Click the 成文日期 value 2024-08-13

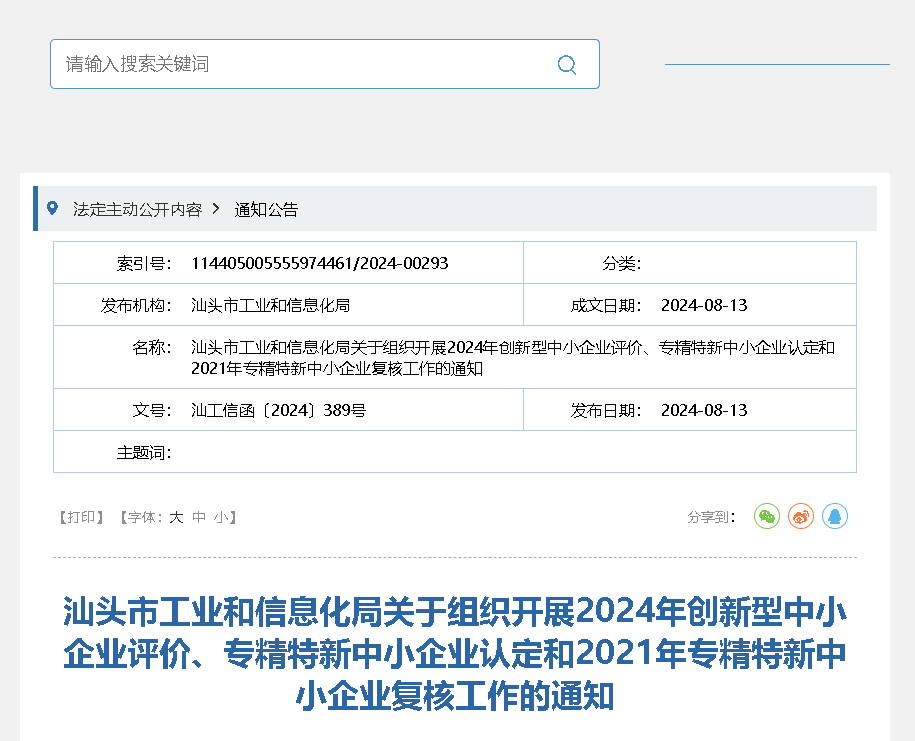704,305
